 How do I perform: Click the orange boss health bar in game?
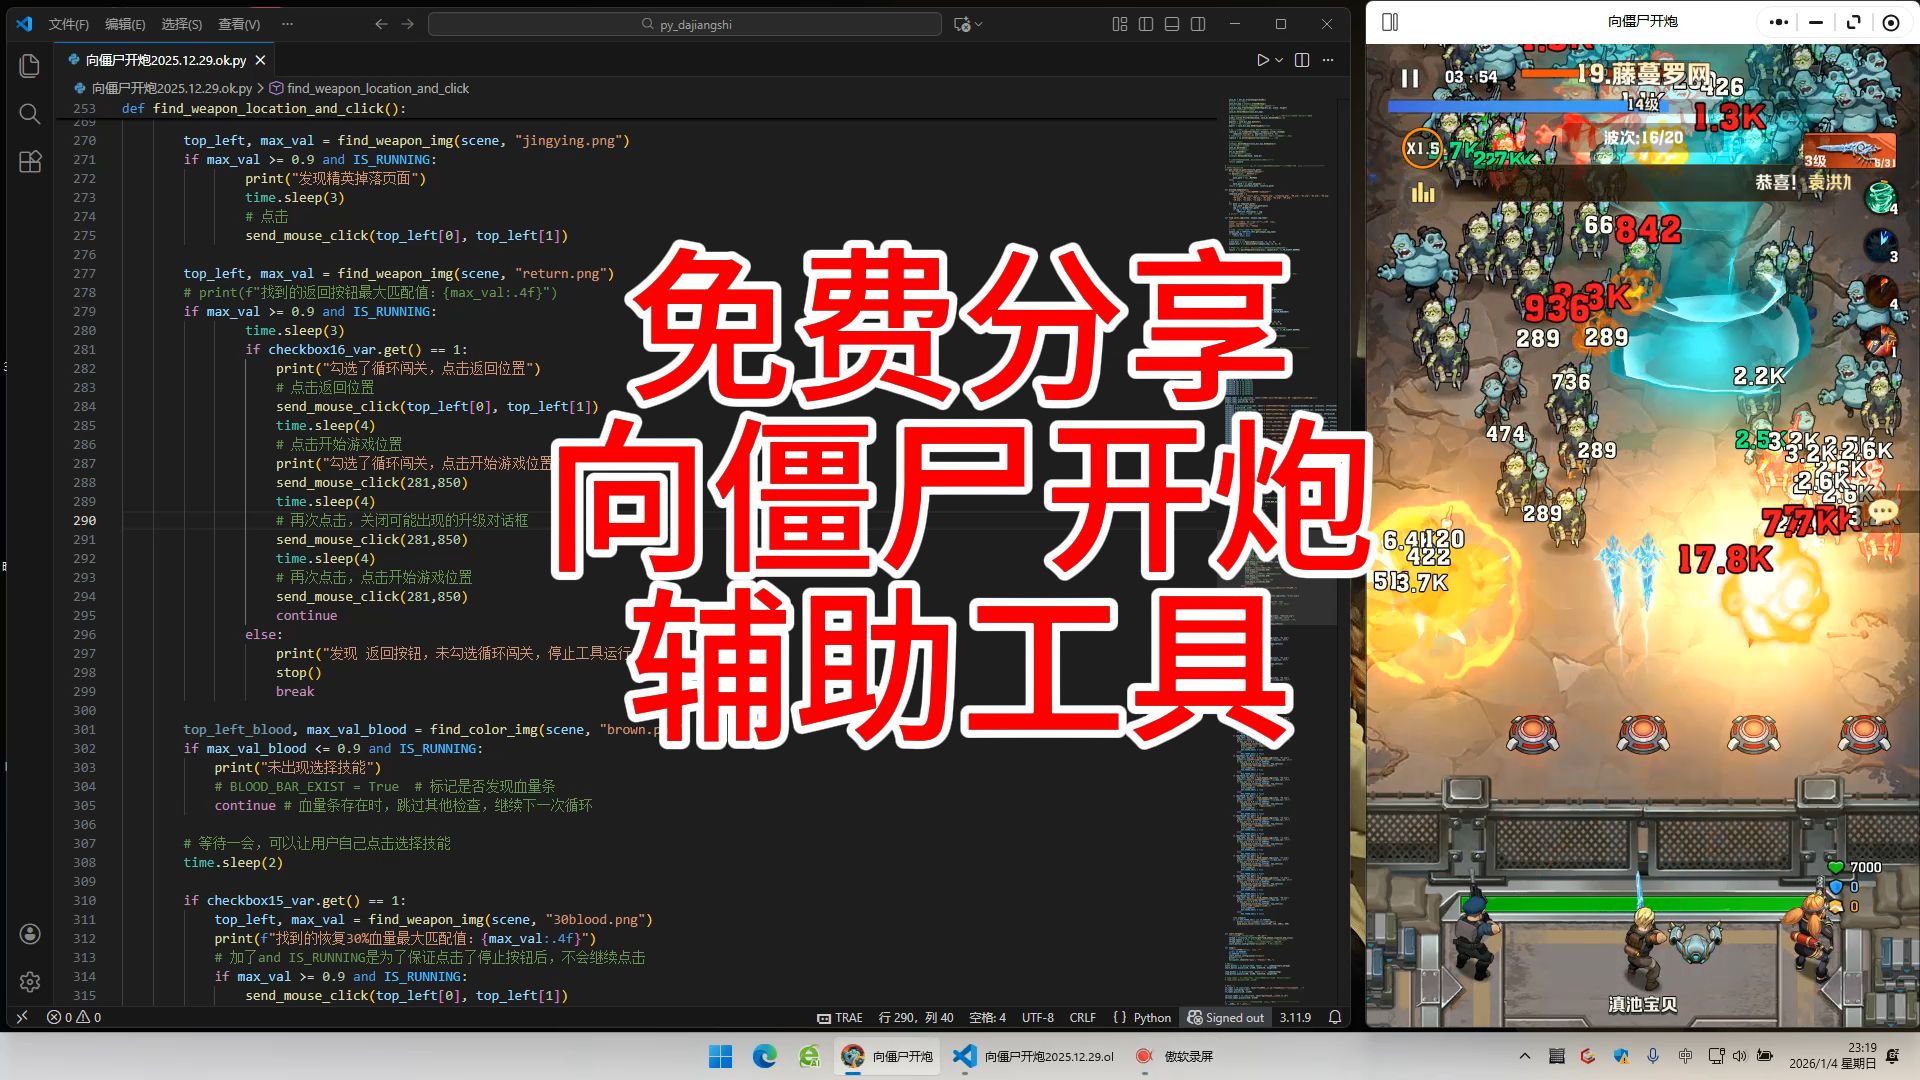click(1548, 72)
